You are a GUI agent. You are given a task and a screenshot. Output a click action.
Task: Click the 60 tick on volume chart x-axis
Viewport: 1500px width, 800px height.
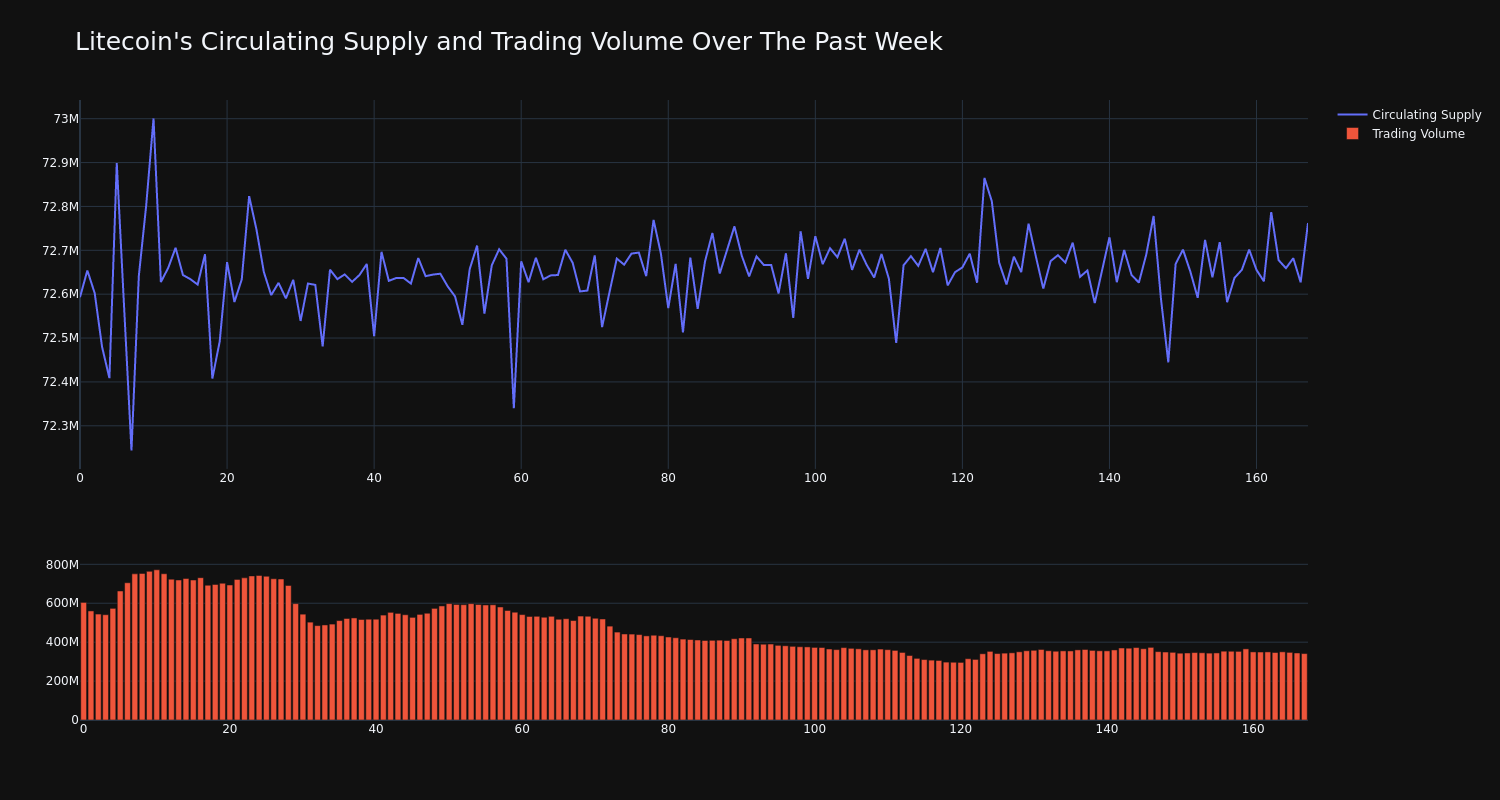522,729
